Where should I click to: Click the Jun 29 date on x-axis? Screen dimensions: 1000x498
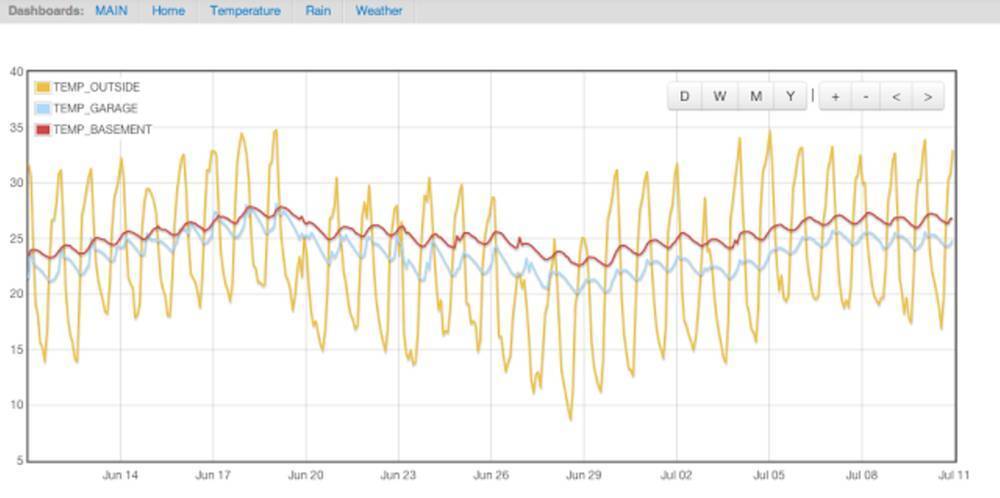click(x=583, y=476)
